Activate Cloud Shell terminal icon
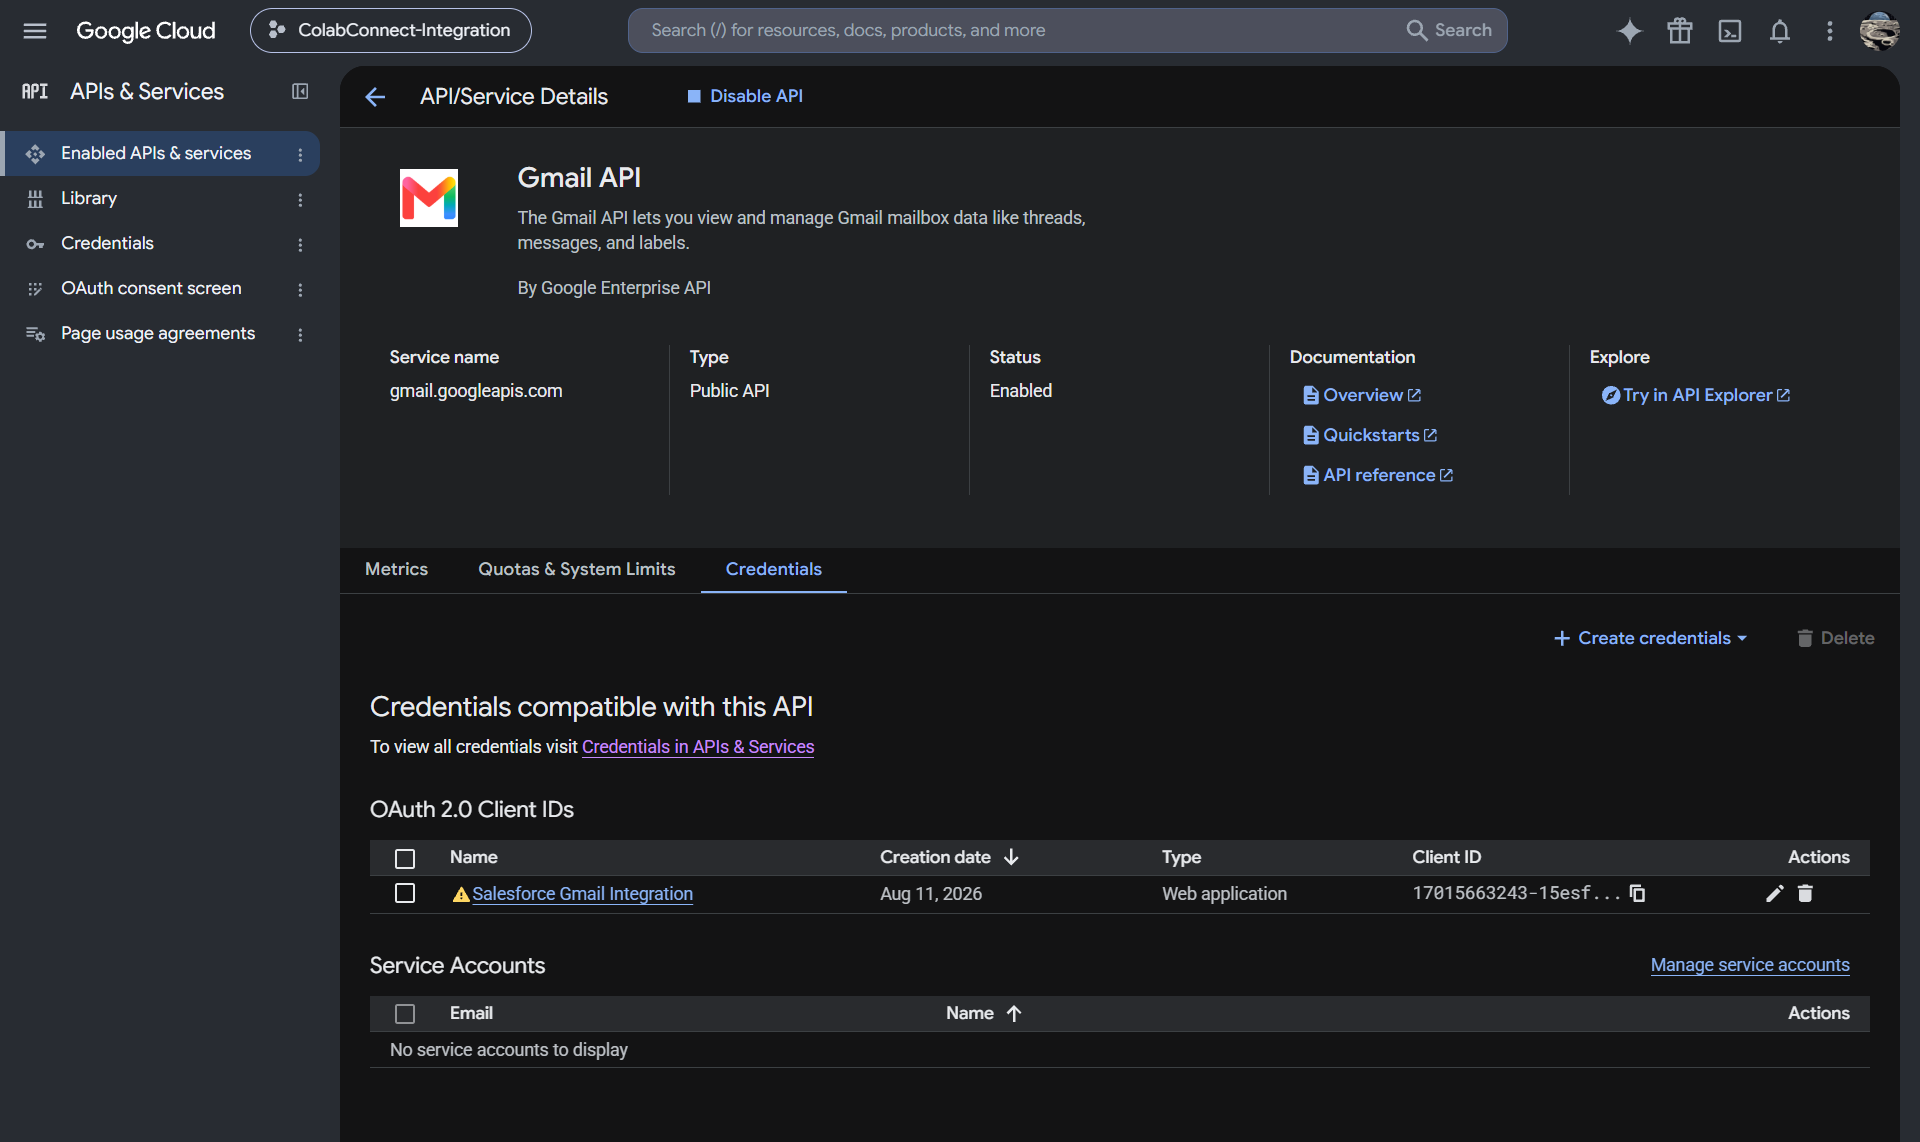 click(x=1730, y=31)
